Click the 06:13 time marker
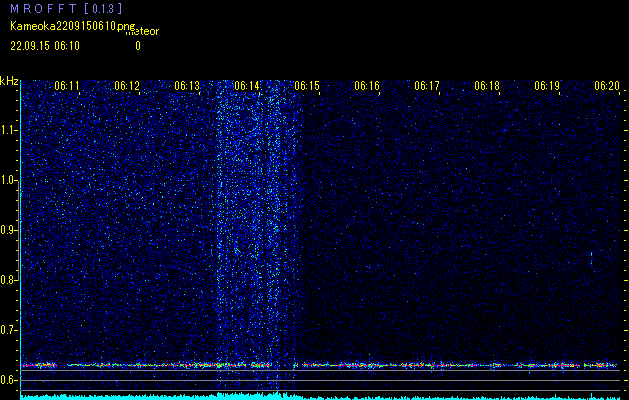The image size is (629, 400). 187,85
